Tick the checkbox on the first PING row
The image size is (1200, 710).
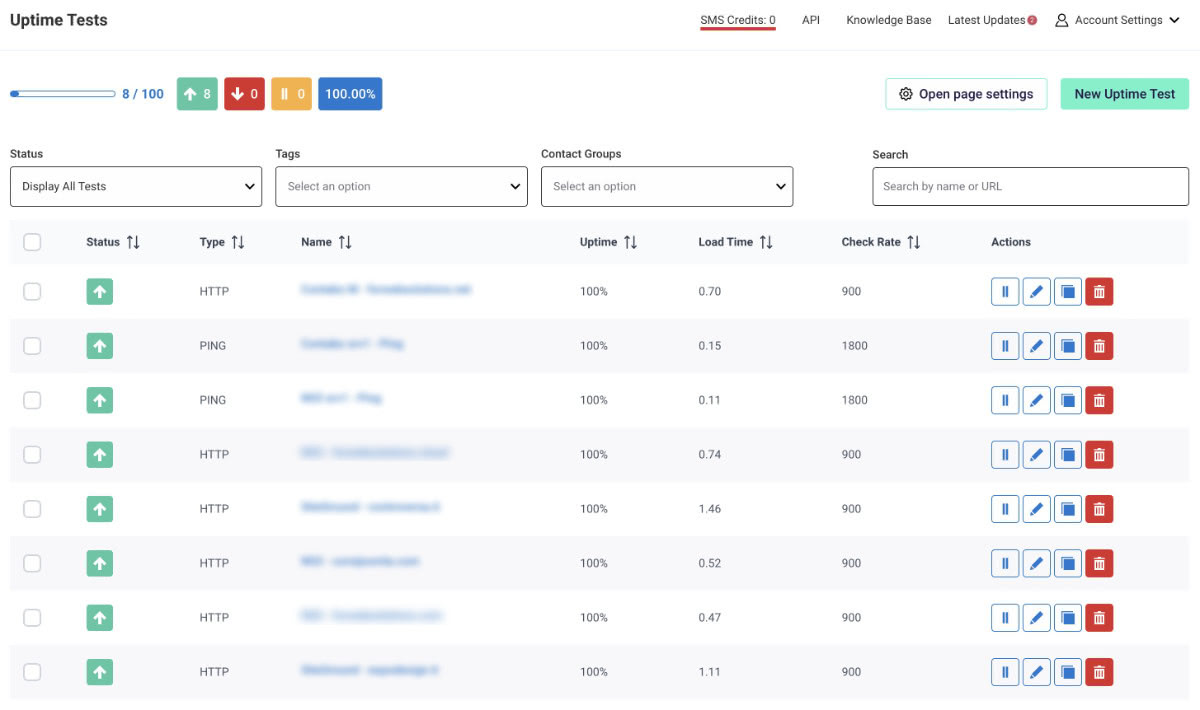point(31,346)
